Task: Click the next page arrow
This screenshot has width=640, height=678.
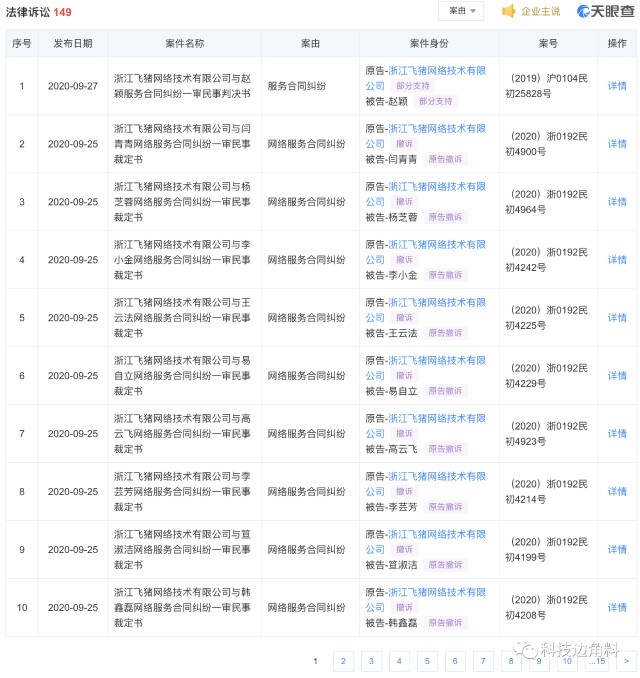Action: click(x=626, y=661)
